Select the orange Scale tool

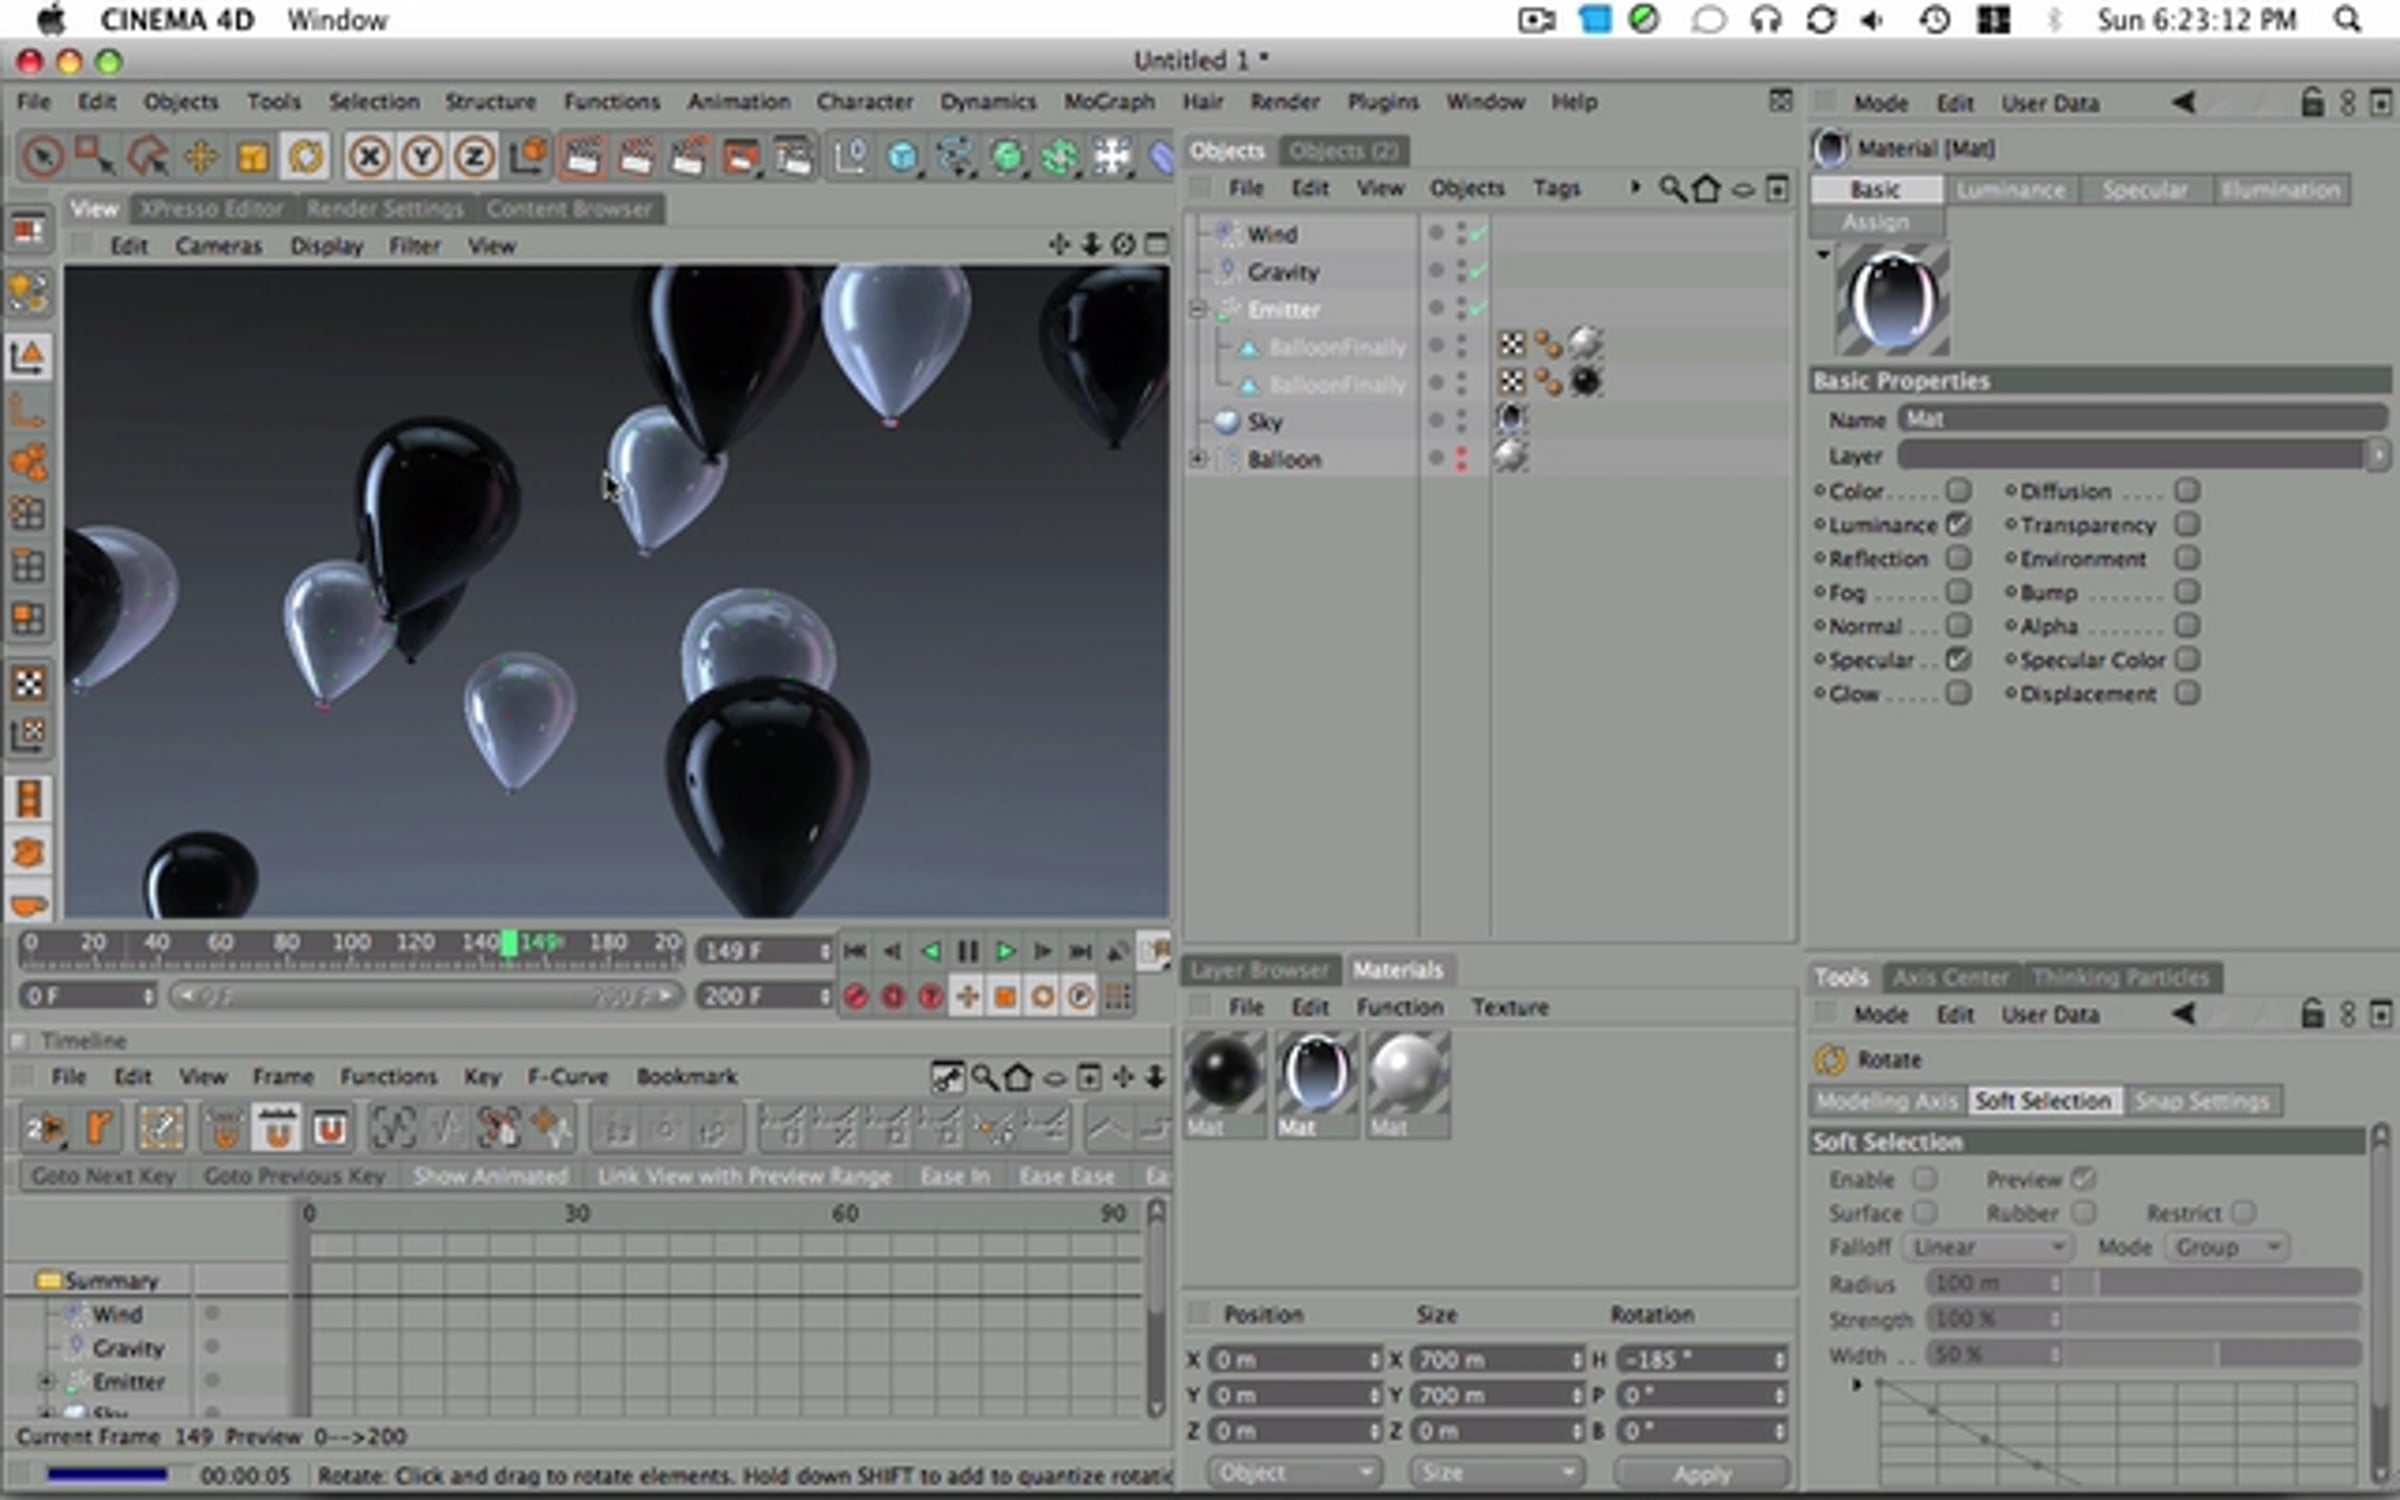(x=253, y=157)
